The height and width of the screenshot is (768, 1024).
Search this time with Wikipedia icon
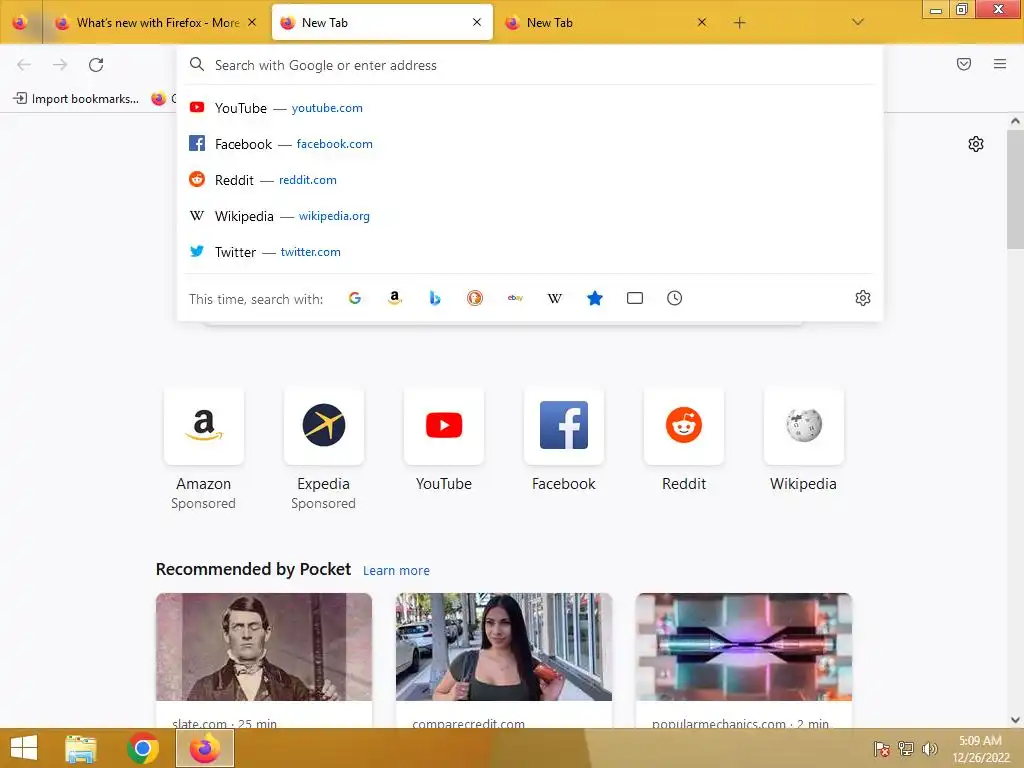pos(554,298)
